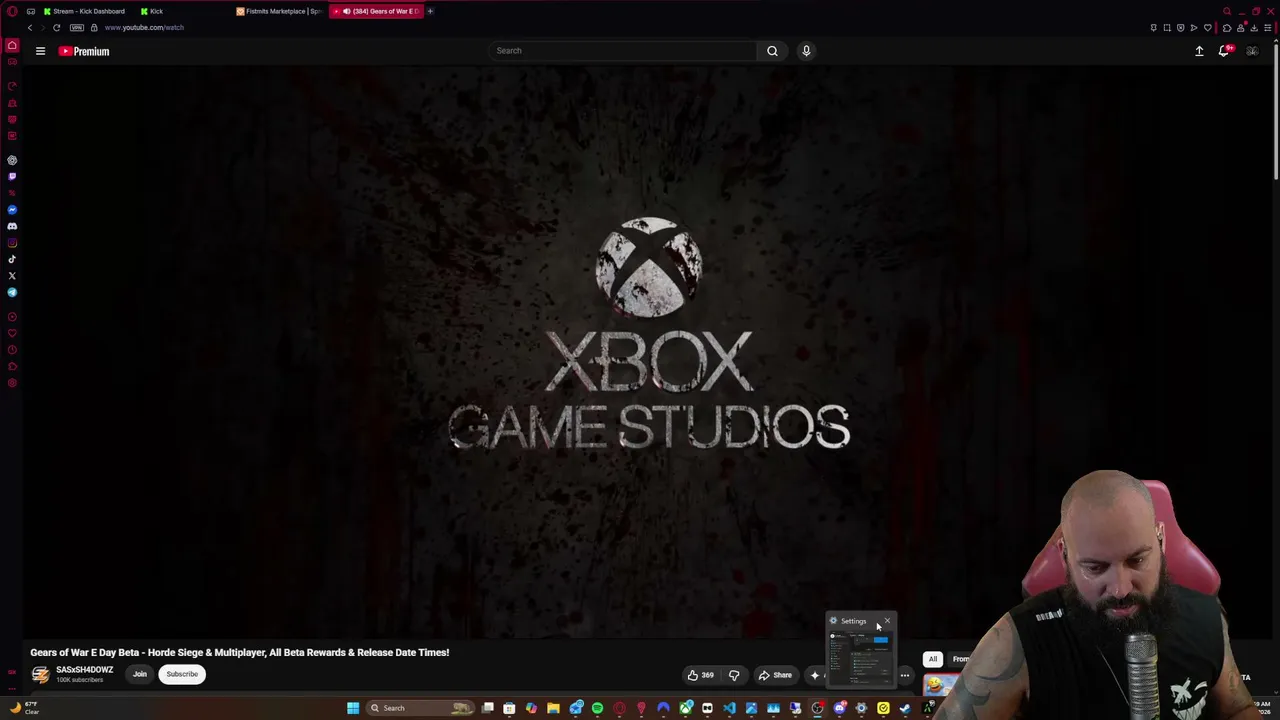
Task: Click the Share button under the video
Action: pos(774,675)
